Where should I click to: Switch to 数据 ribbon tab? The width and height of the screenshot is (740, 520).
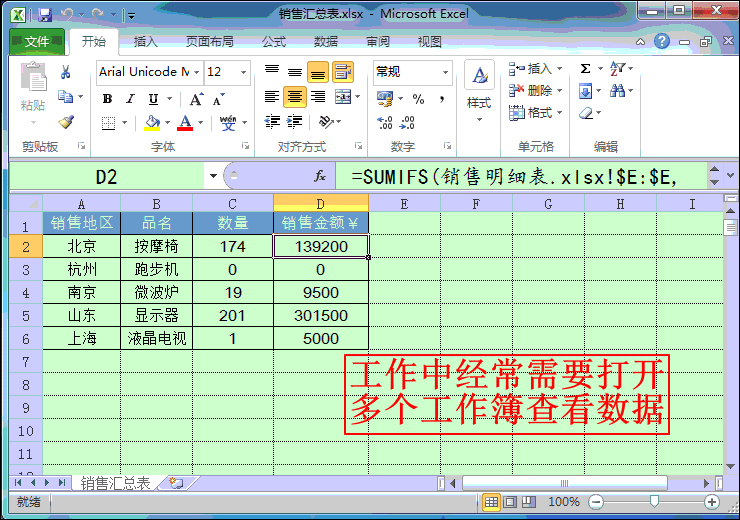coord(326,42)
